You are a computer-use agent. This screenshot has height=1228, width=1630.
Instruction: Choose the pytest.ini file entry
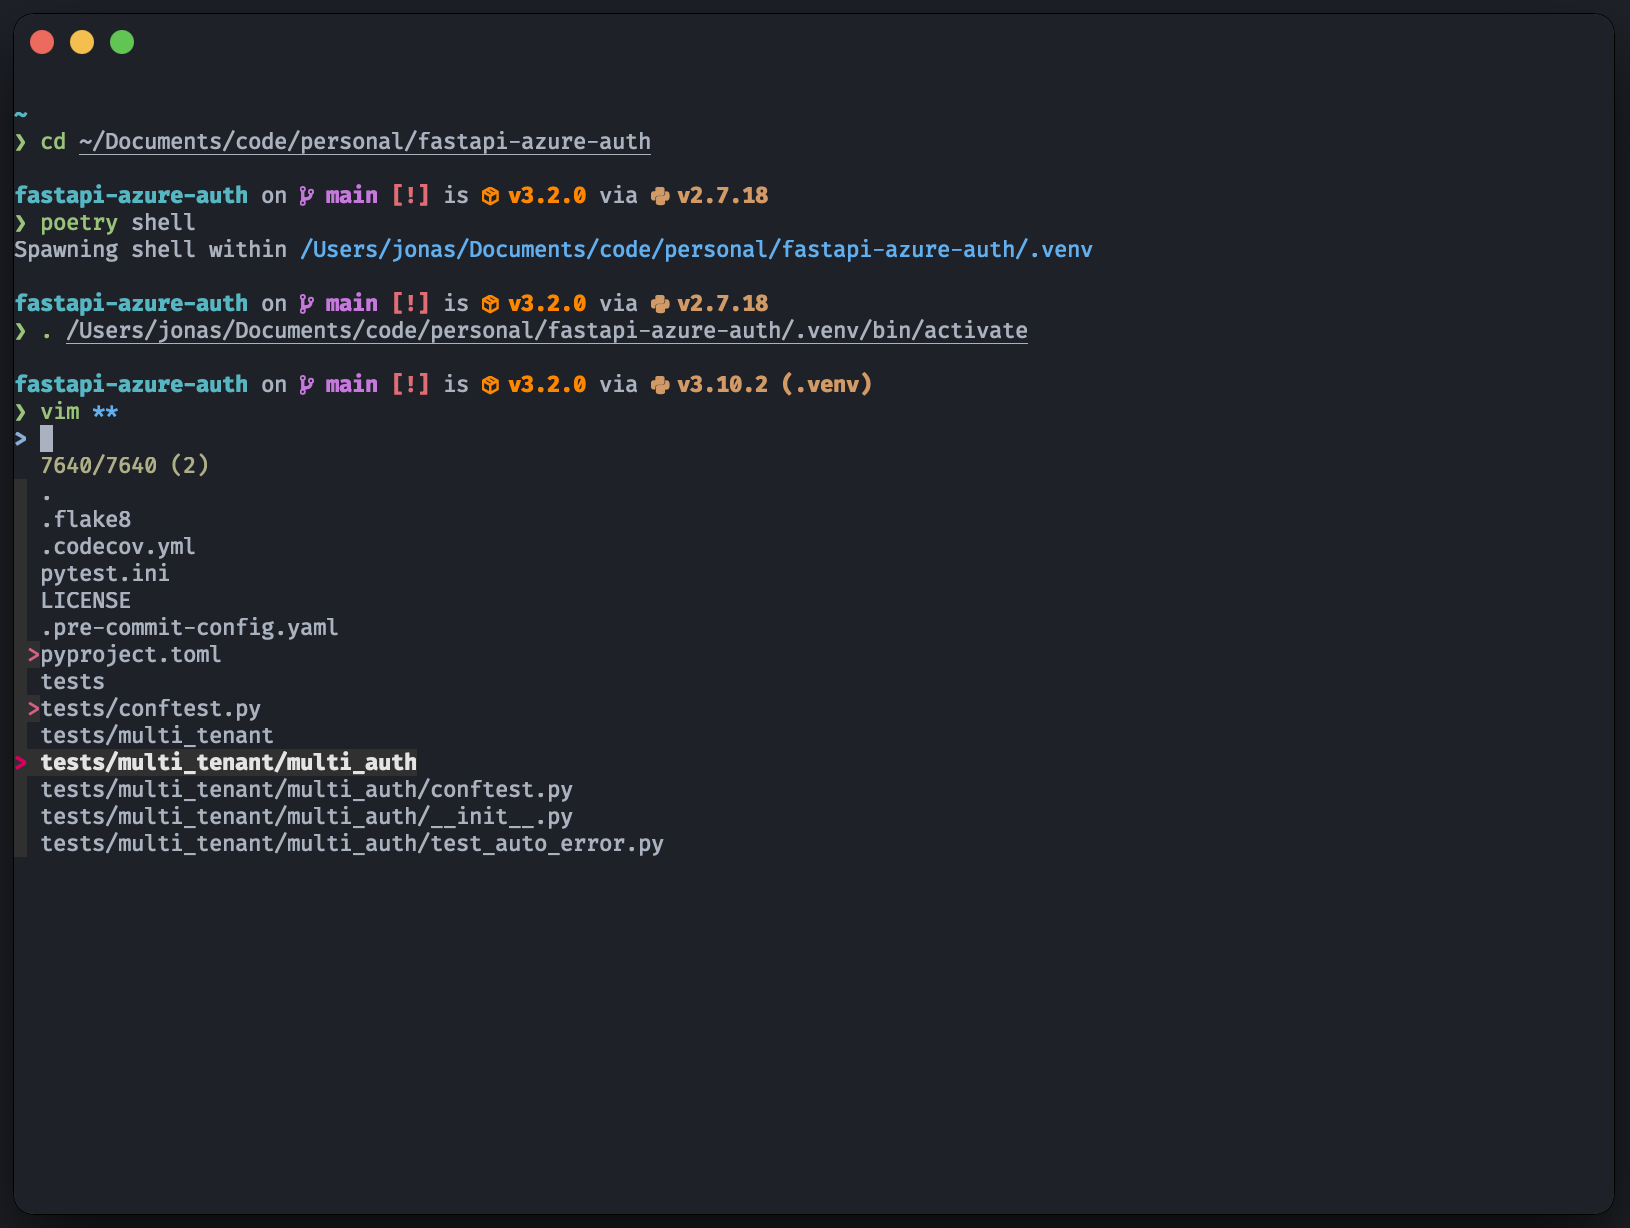tap(105, 574)
